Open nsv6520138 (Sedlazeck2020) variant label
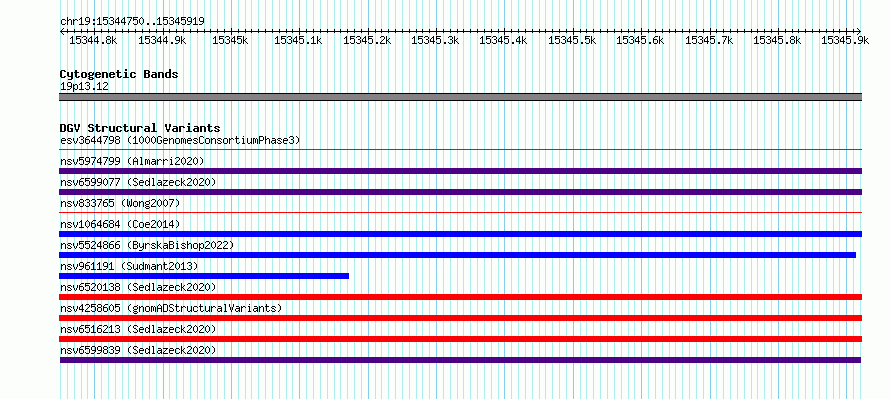This screenshot has height=399, width=890. coord(138,287)
